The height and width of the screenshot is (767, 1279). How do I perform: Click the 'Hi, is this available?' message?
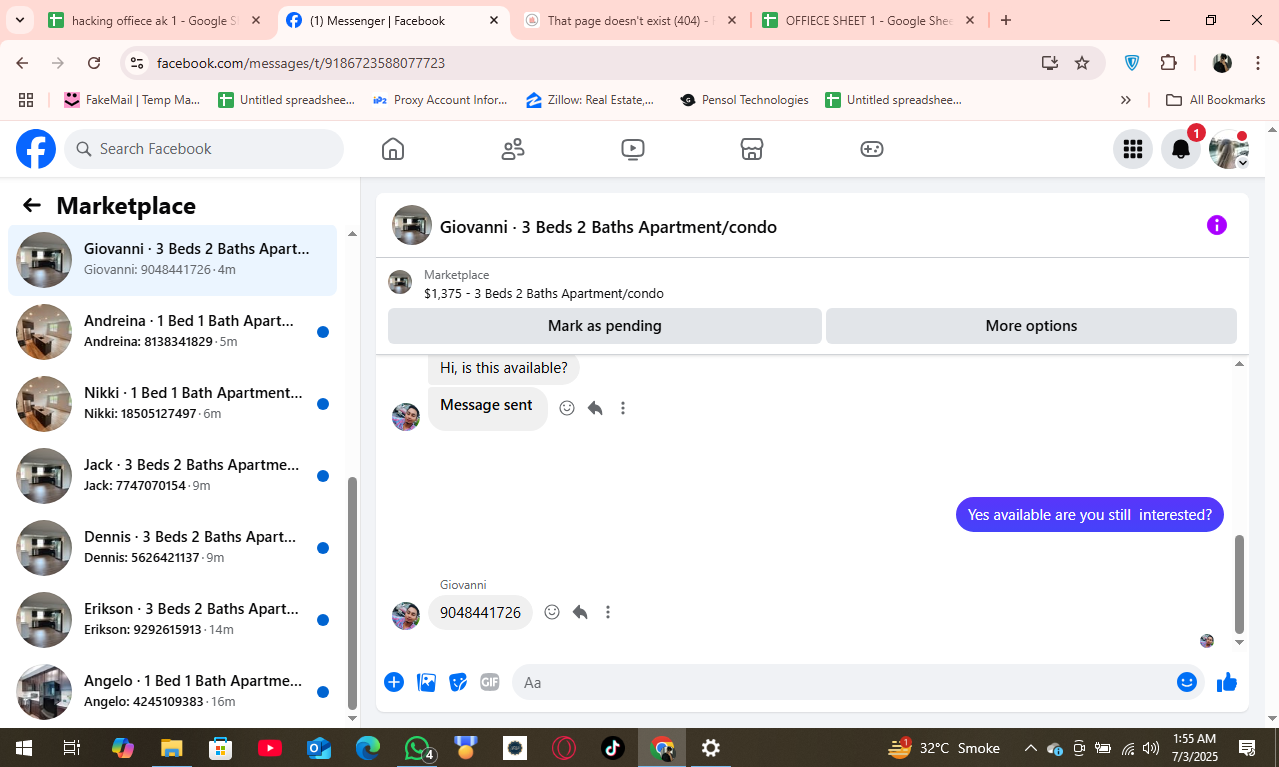click(503, 368)
